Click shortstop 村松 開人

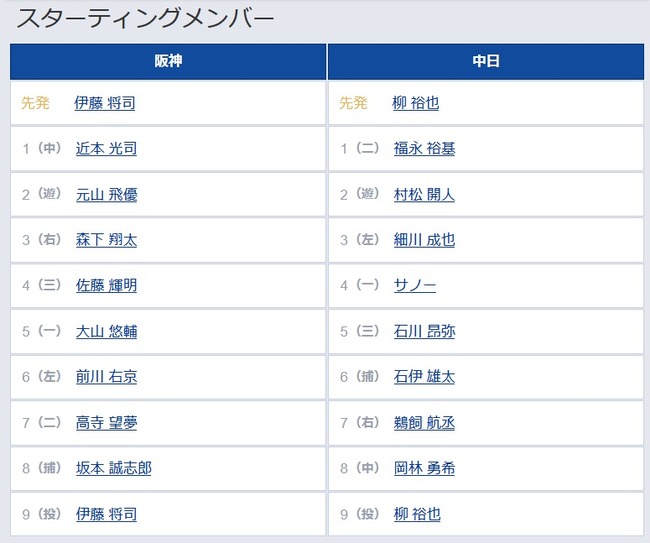424,194
